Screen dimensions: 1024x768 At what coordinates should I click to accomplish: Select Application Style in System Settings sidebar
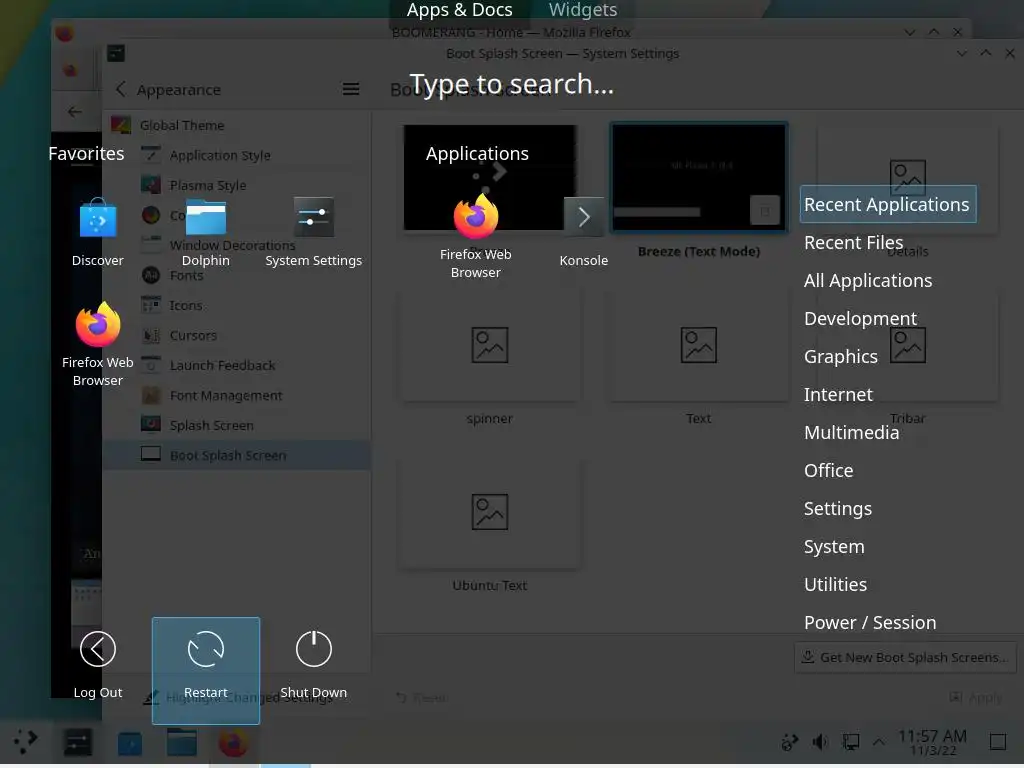coord(236,155)
